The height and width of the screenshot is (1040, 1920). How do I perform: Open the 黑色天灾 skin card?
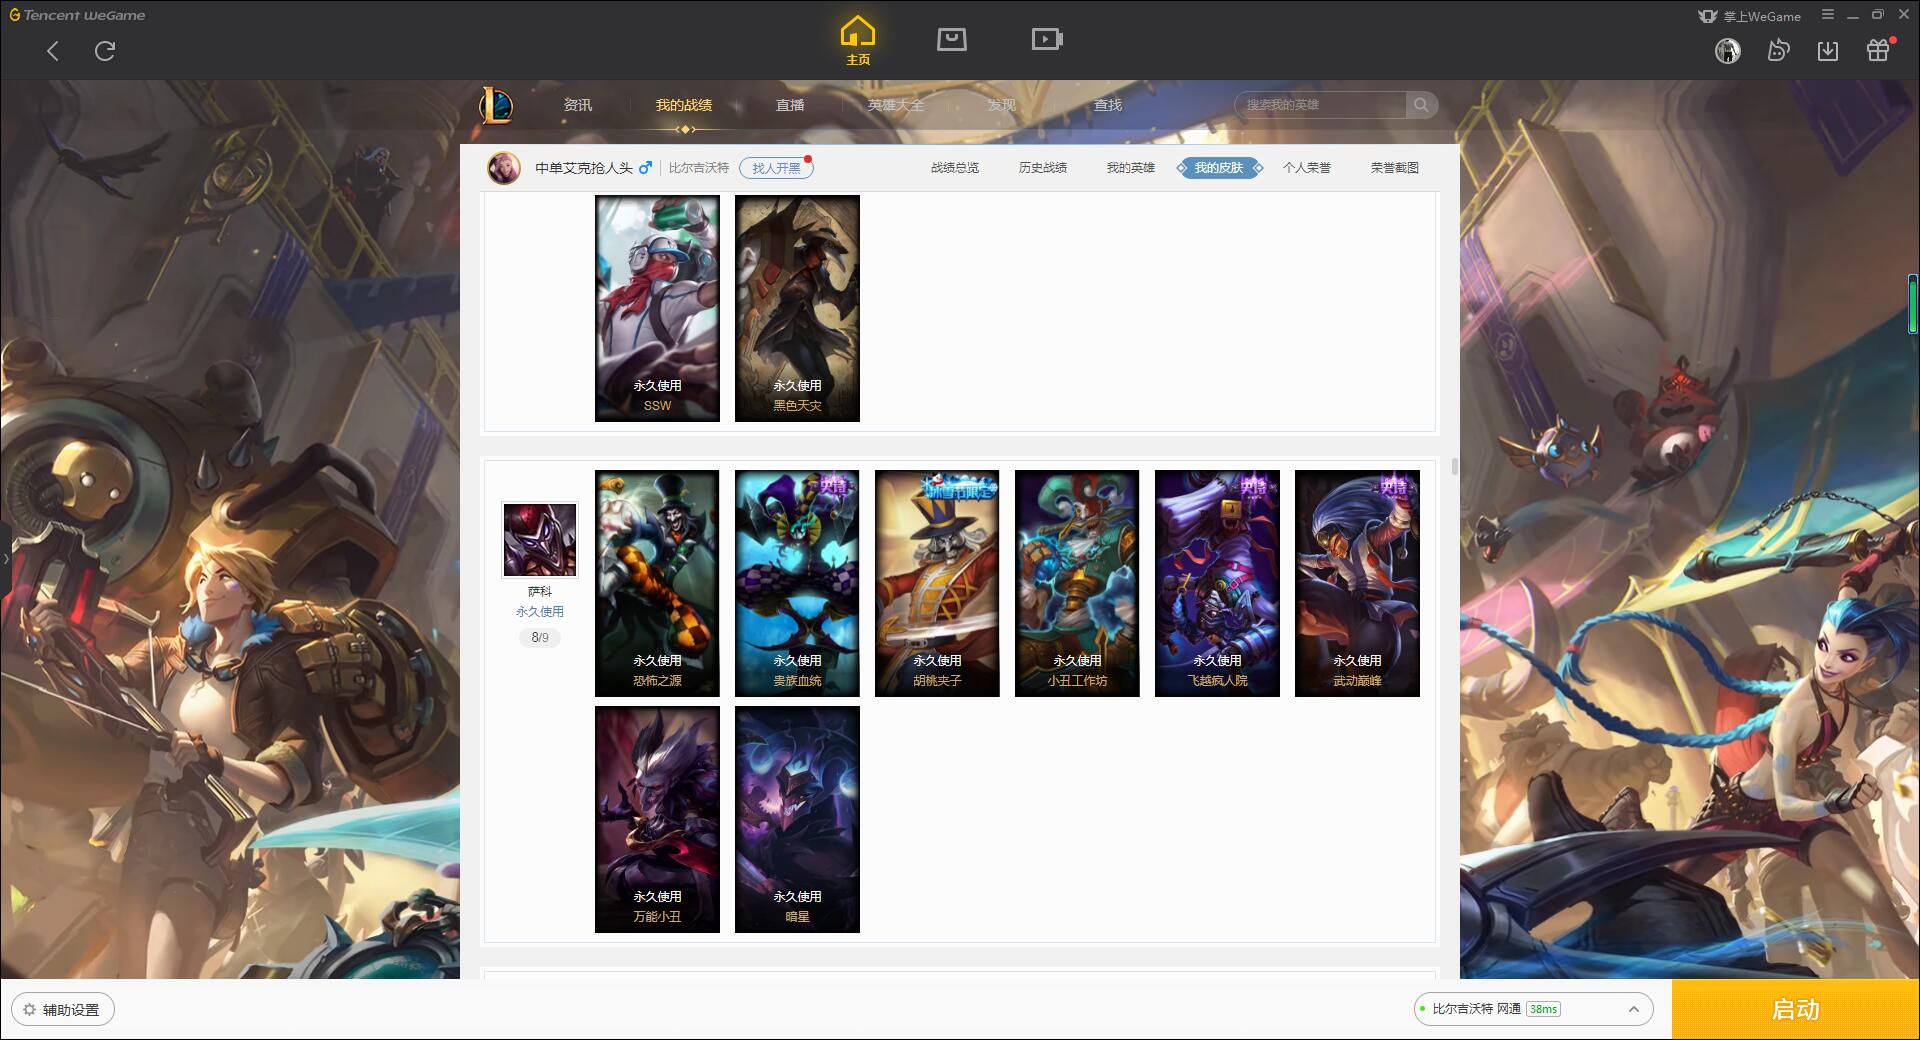797,308
